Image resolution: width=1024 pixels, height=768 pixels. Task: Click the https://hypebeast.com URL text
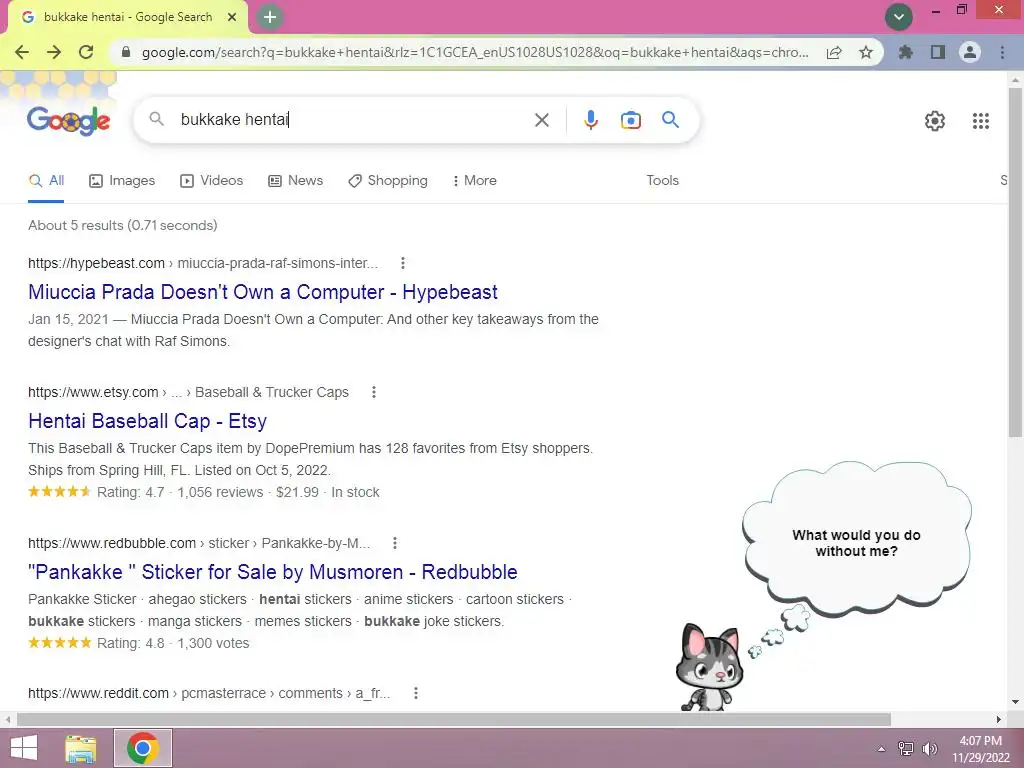96,263
